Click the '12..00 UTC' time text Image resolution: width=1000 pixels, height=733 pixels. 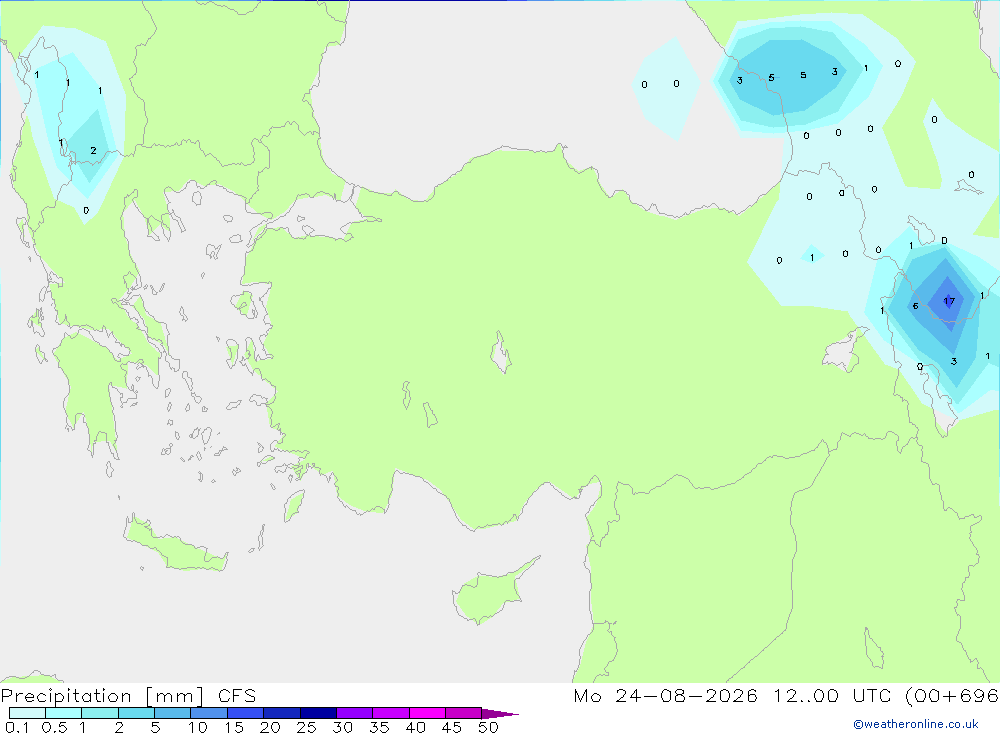pyautogui.click(x=832, y=696)
